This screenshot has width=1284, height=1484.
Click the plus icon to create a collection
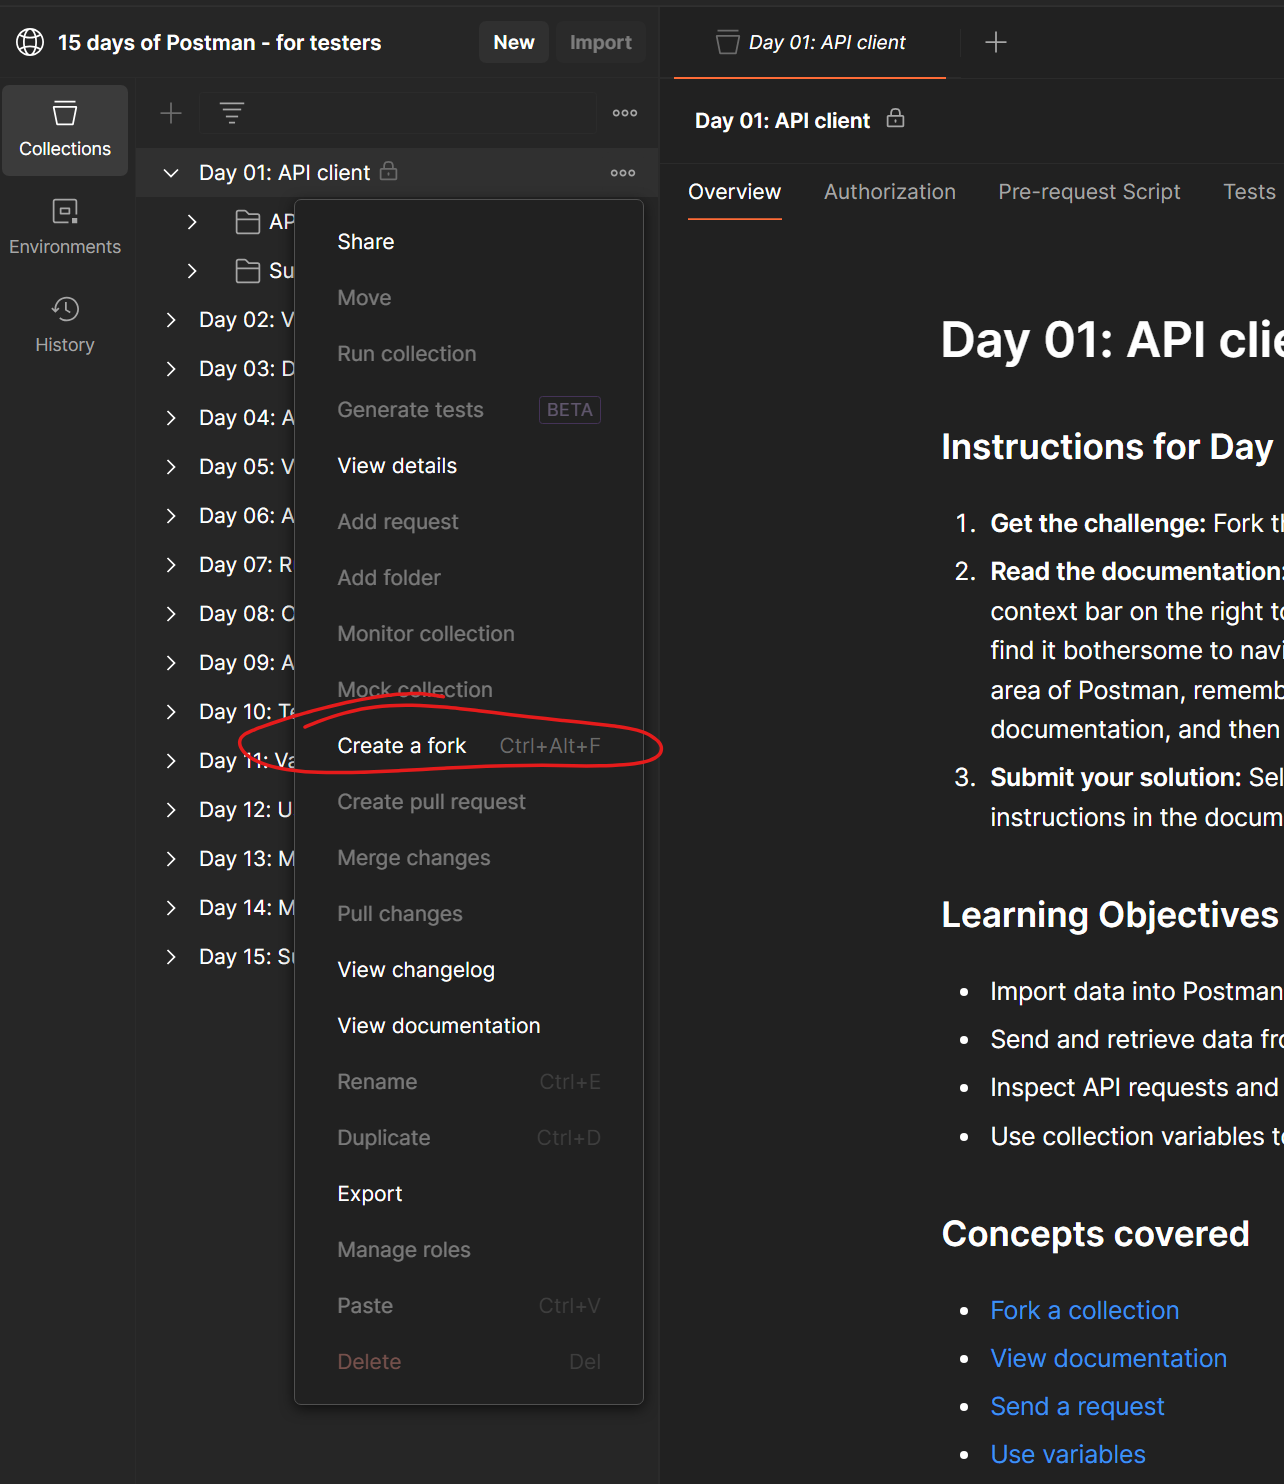pos(171,113)
